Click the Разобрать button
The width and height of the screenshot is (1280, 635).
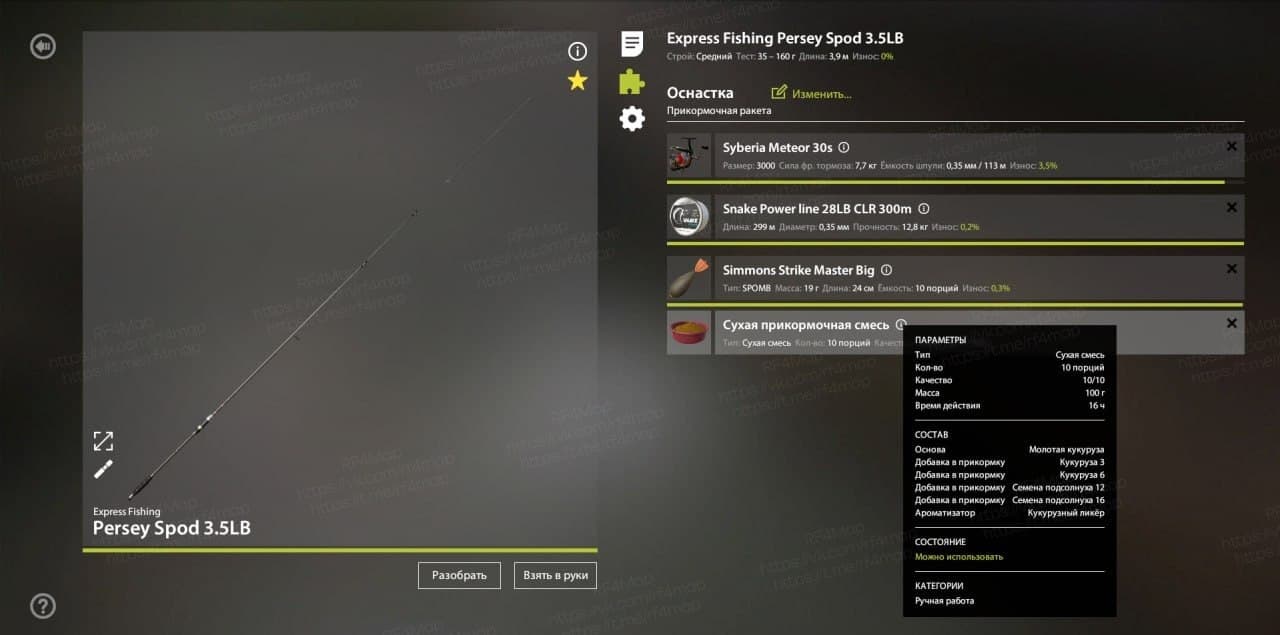click(459, 575)
